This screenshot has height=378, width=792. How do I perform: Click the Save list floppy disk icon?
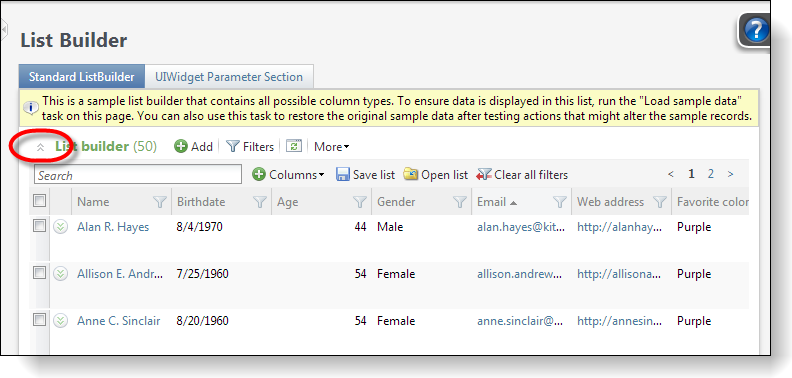click(343, 175)
